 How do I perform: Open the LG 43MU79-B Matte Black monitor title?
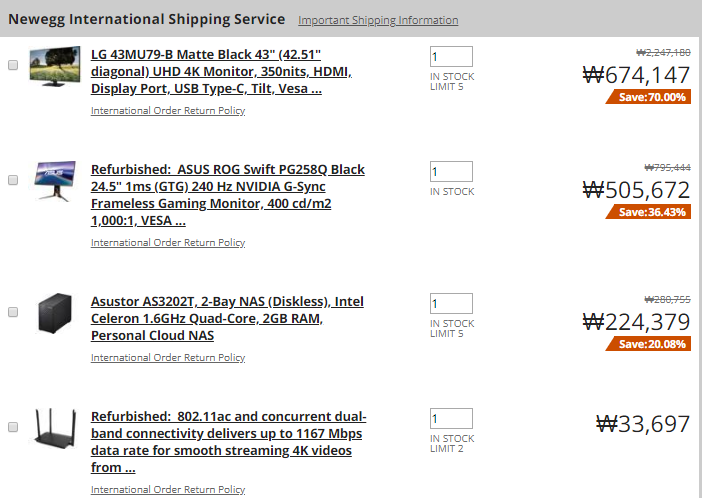tap(221, 71)
